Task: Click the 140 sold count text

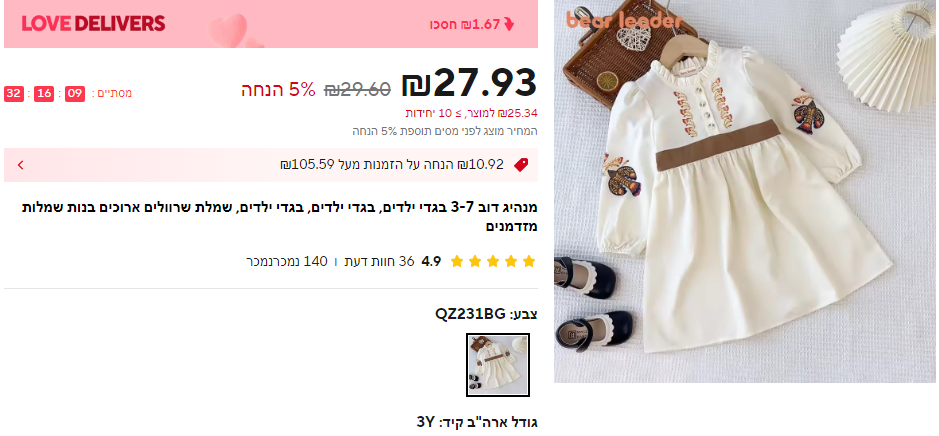Action: tap(287, 261)
